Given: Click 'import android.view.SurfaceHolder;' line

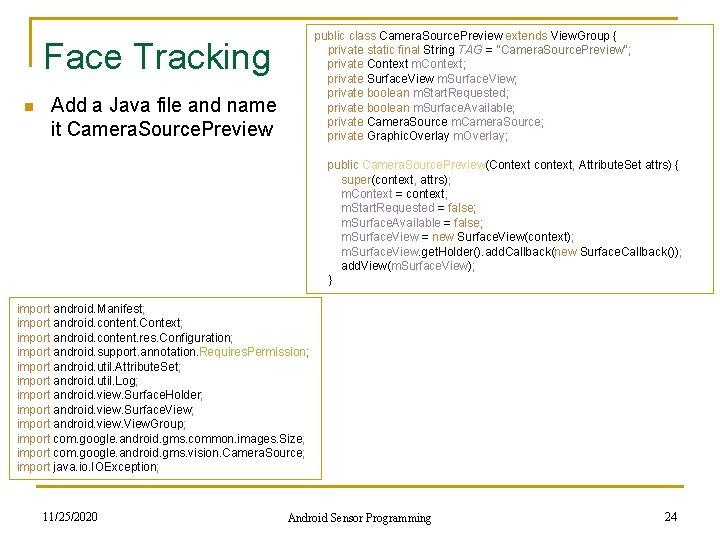Looking at the screenshot, I should (110, 395).
